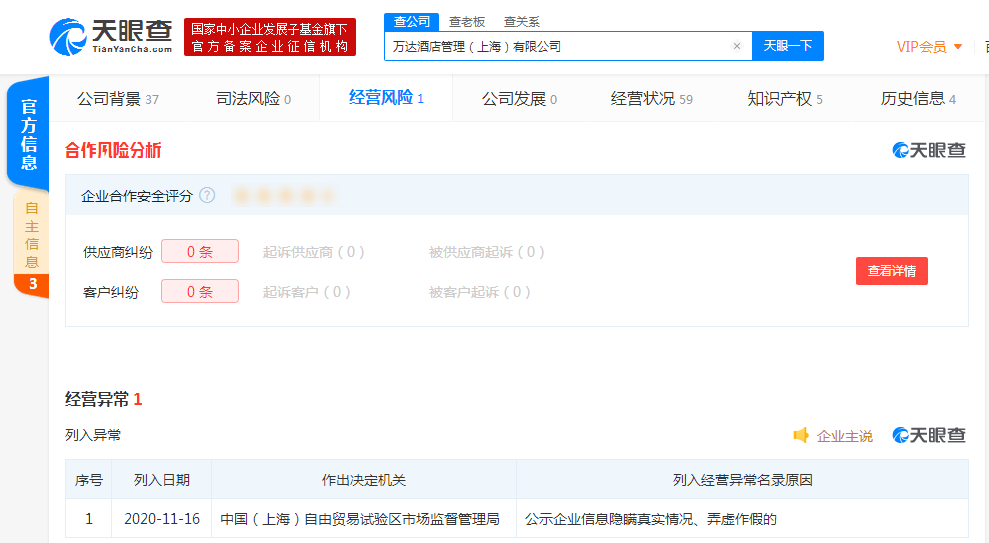Click the 列入异常 label

(93, 435)
